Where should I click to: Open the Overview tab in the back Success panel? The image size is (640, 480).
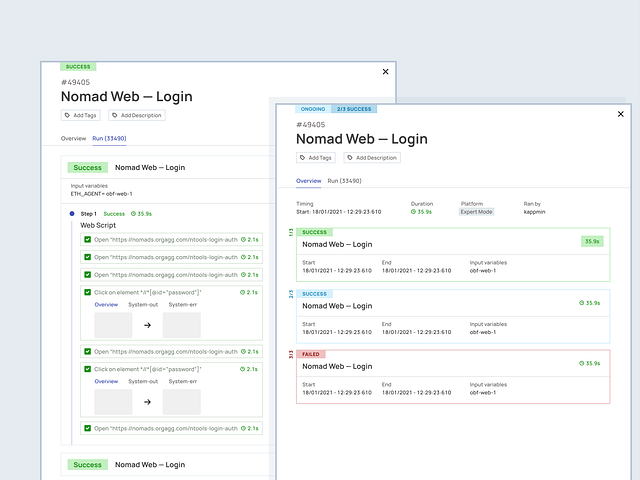point(74,139)
